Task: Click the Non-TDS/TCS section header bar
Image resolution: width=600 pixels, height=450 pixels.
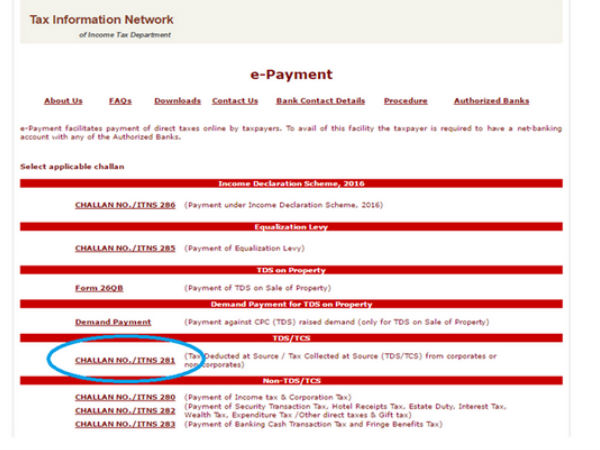Action: 291,380
